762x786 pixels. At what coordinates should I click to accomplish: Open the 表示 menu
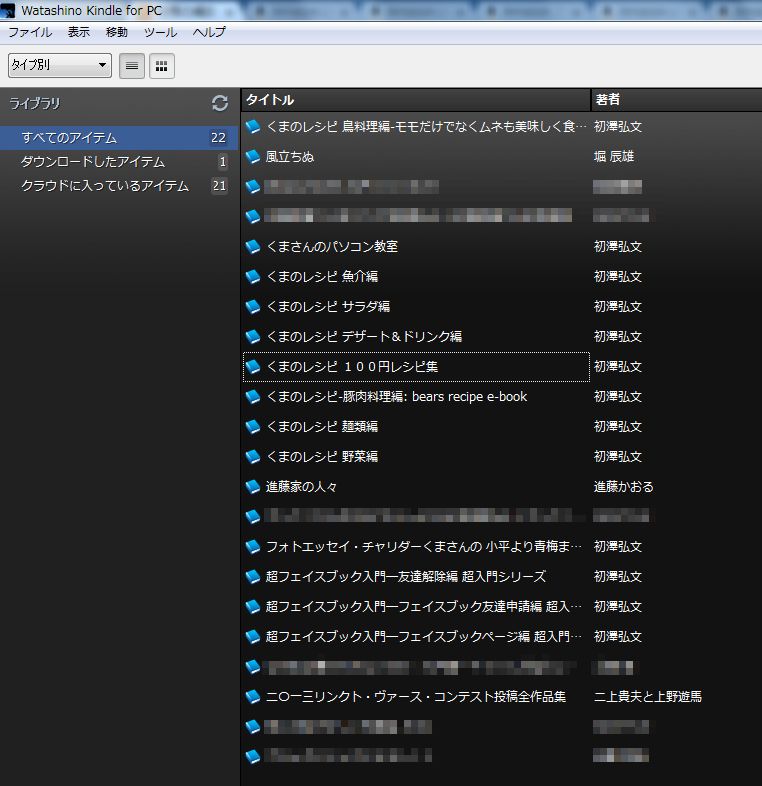tap(79, 32)
